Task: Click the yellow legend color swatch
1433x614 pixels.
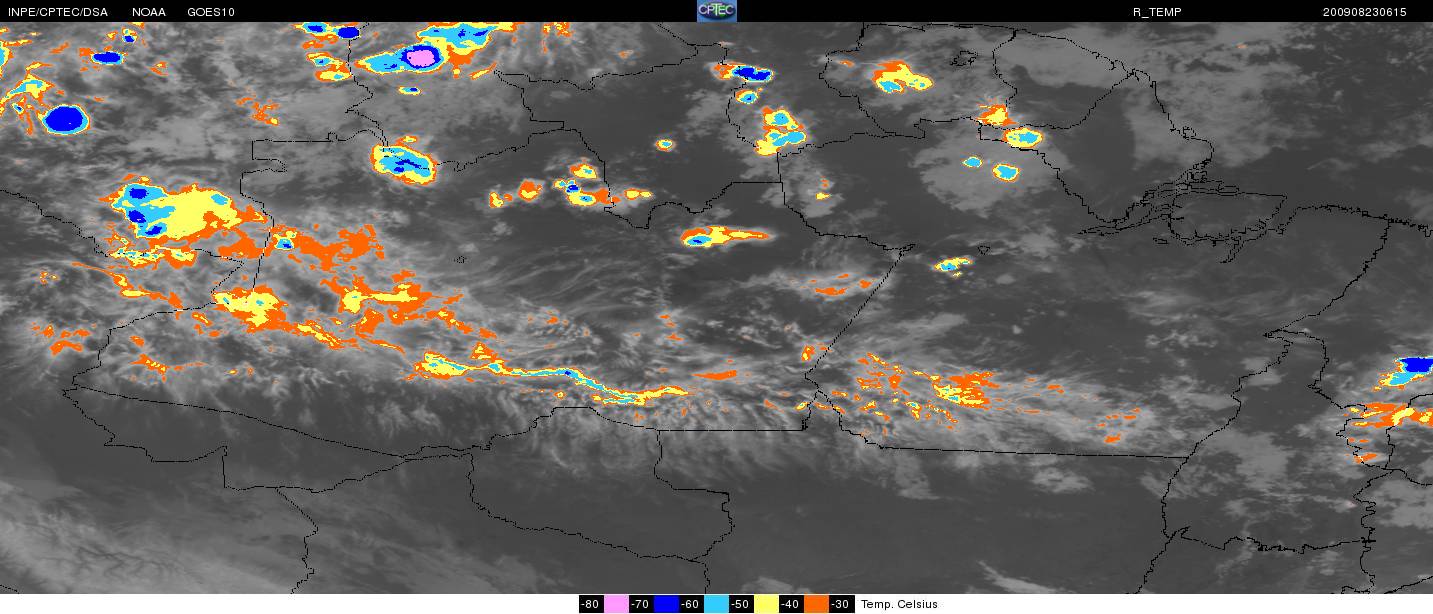Action: [x=766, y=604]
